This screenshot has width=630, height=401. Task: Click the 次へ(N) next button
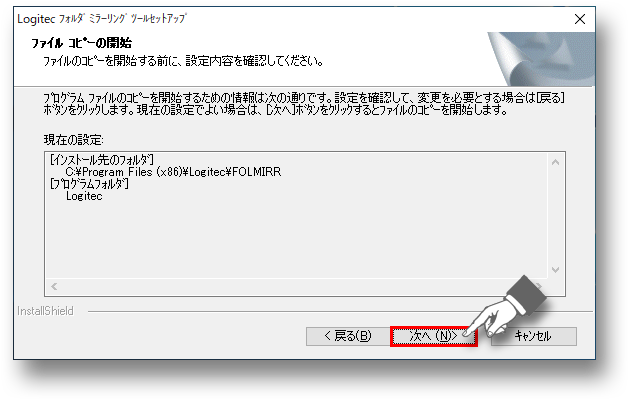434,336
